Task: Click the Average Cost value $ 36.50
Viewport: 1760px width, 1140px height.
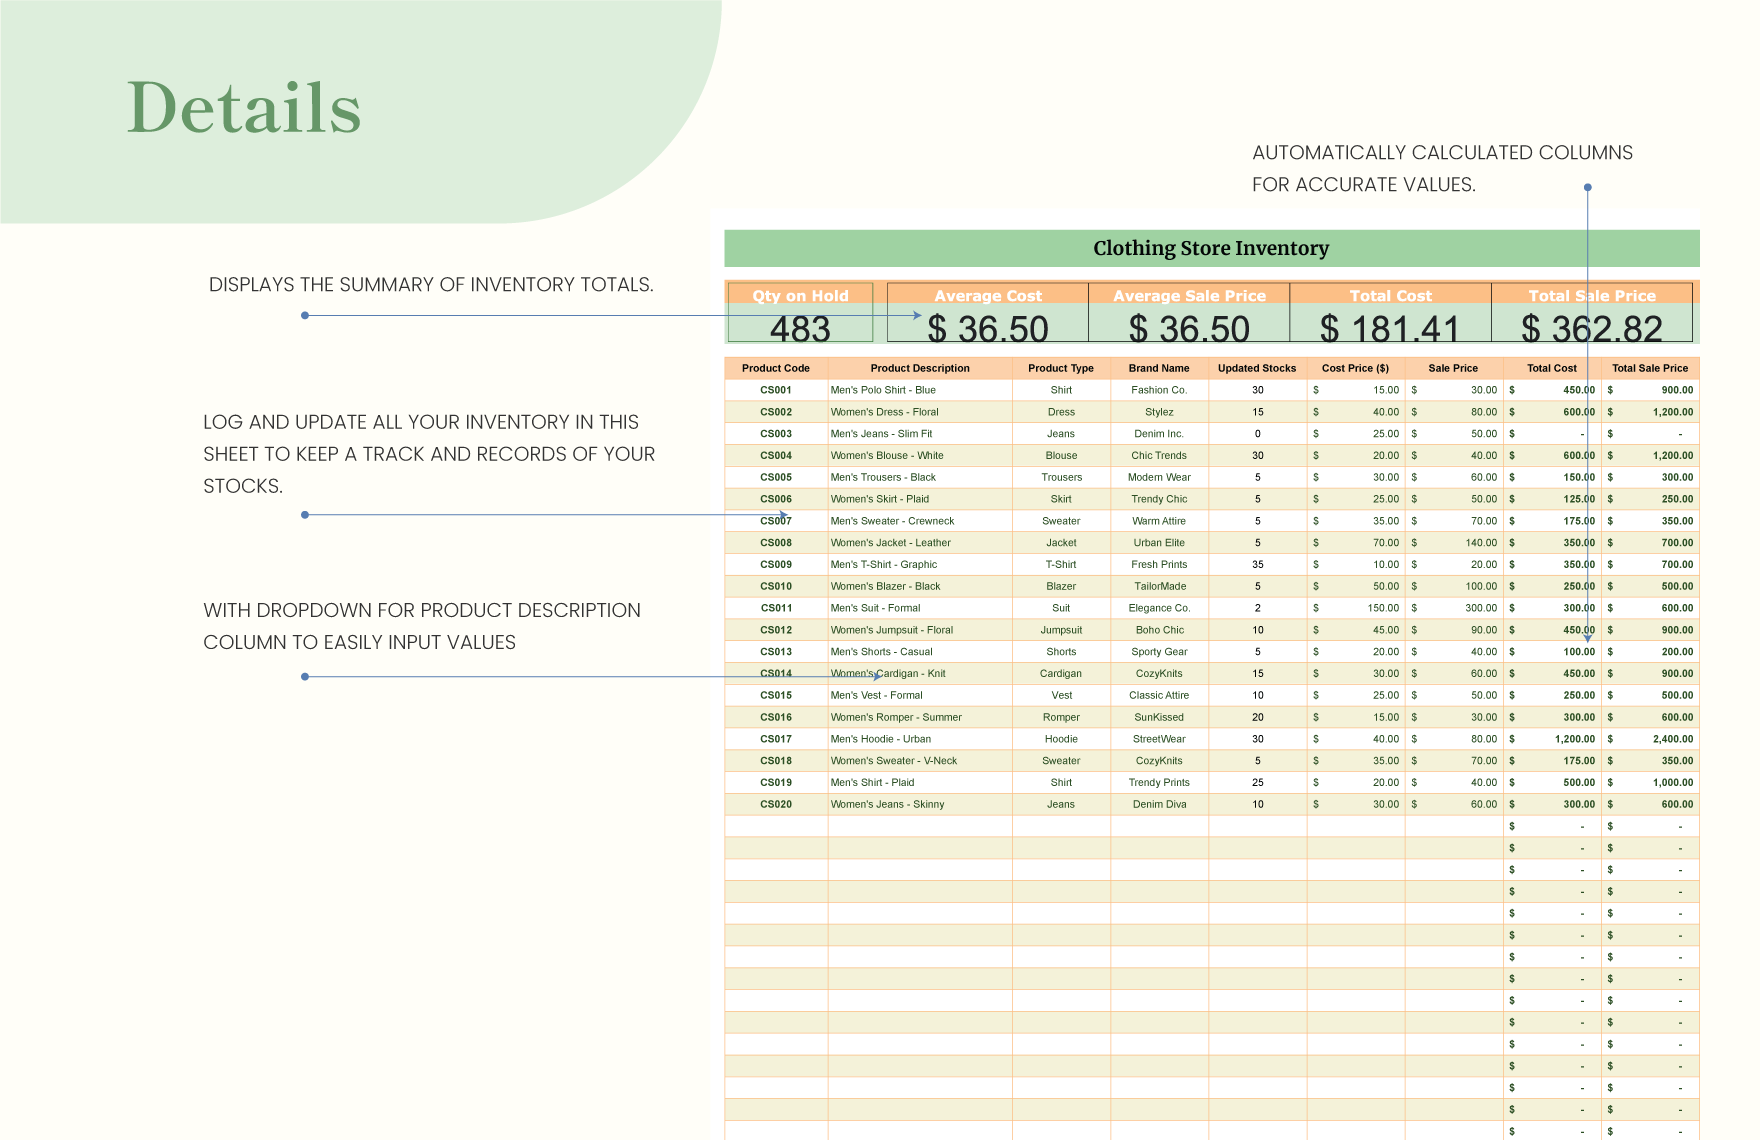Action: point(988,329)
